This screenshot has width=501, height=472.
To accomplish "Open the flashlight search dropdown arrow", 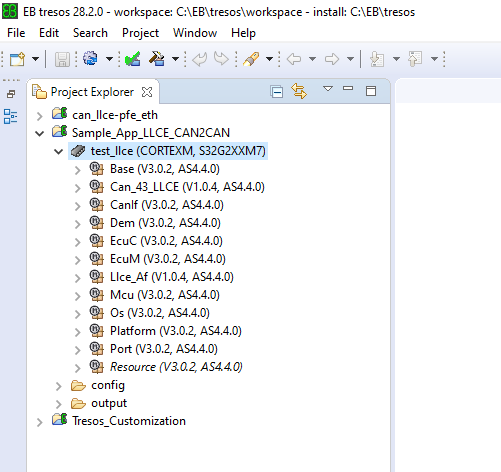I will pos(269,59).
